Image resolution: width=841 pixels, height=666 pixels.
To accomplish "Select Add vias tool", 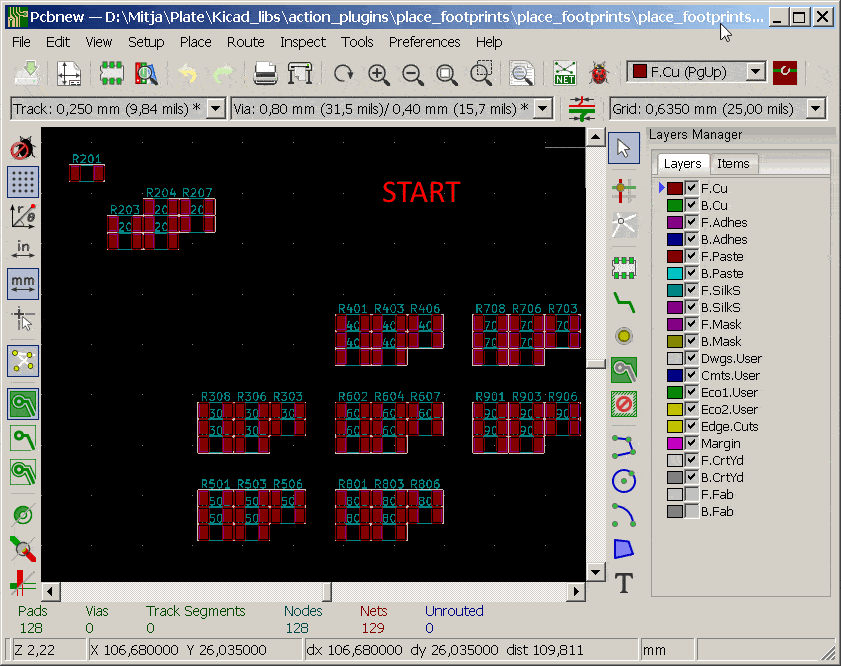I will tap(624, 336).
